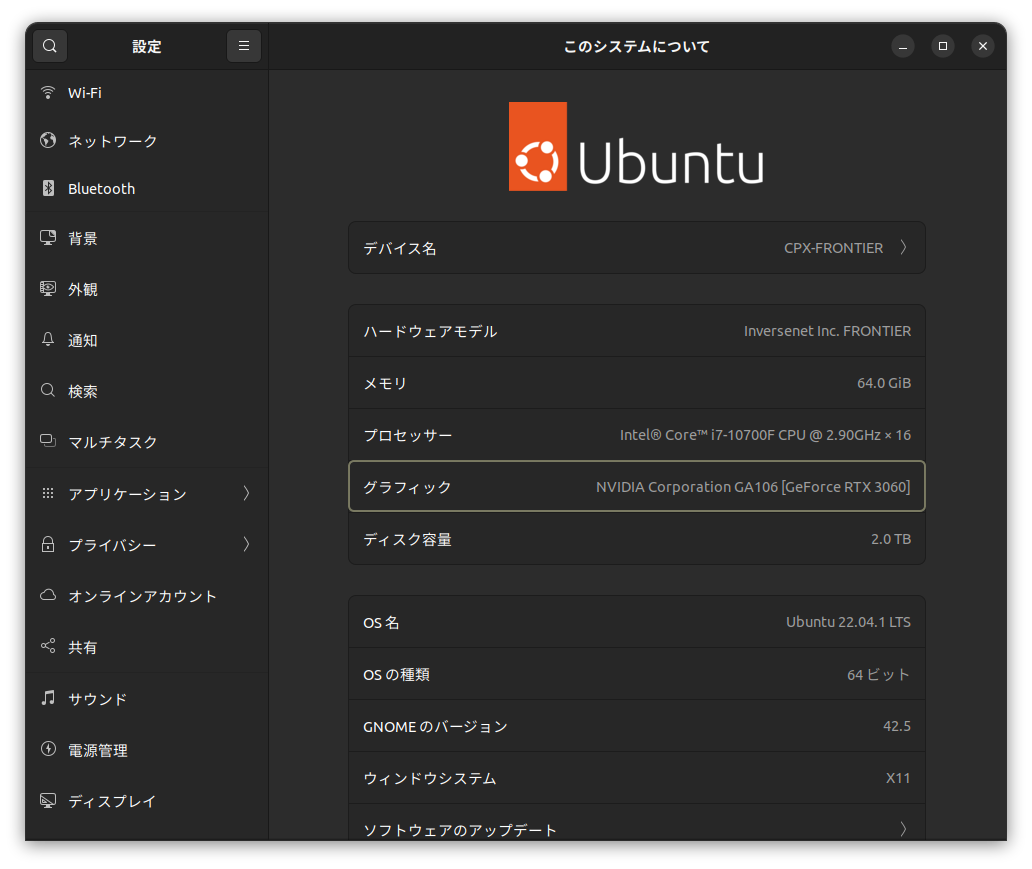Image resolution: width=1032 pixels, height=869 pixels.
Task: Click the アプリケーション grid icon
Action: (x=48, y=493)
